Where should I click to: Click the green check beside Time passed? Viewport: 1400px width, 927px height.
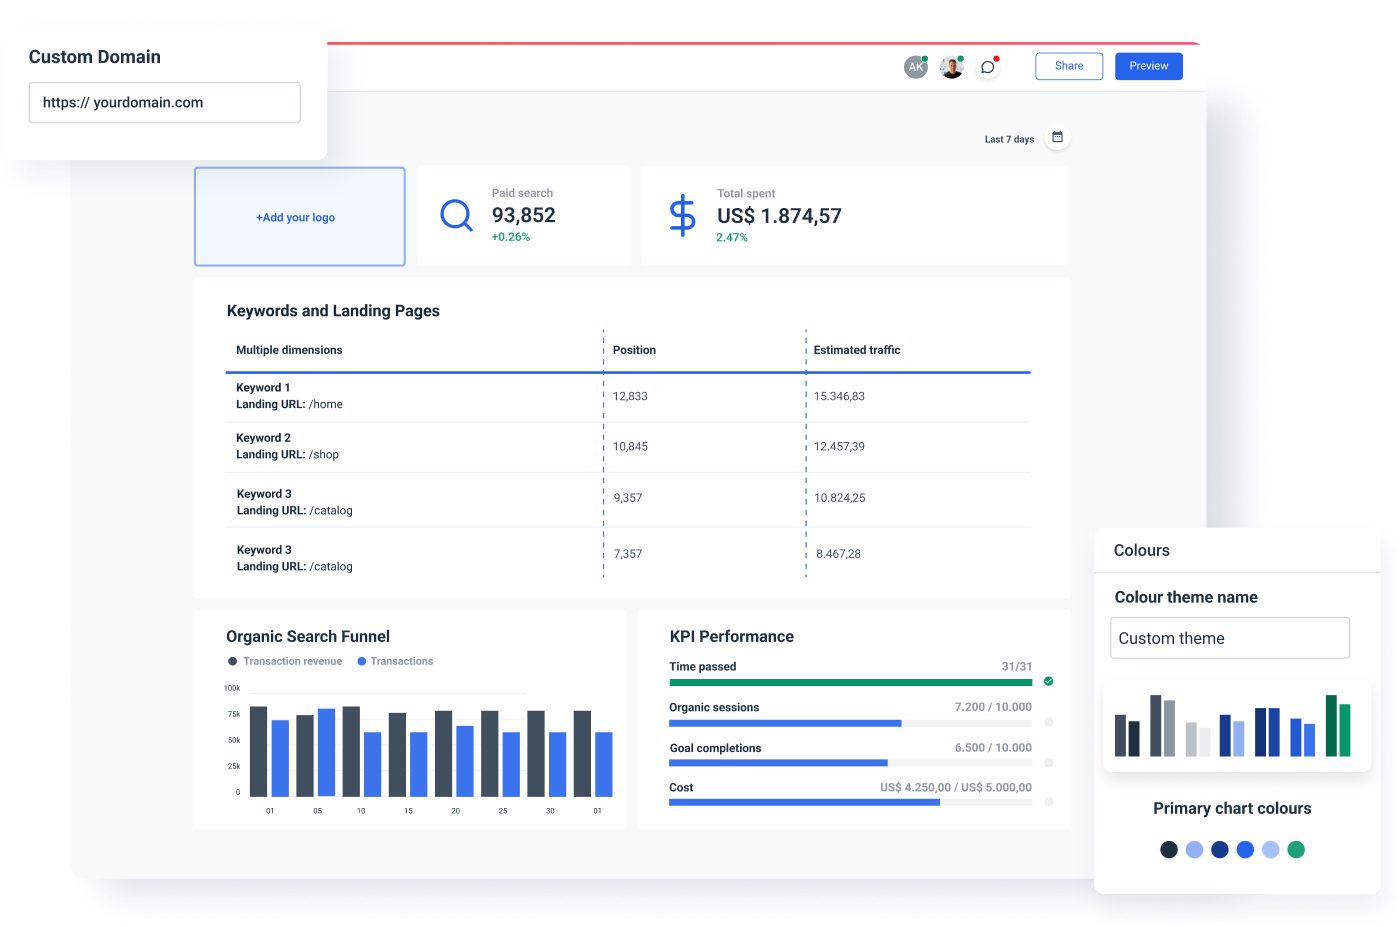click(1048, 681)
